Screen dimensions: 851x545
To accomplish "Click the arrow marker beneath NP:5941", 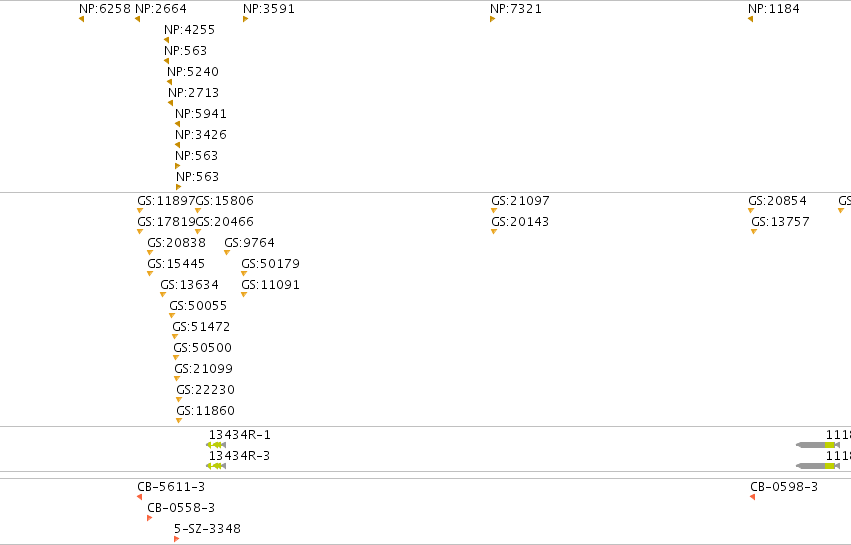I will tap(177, 124).
